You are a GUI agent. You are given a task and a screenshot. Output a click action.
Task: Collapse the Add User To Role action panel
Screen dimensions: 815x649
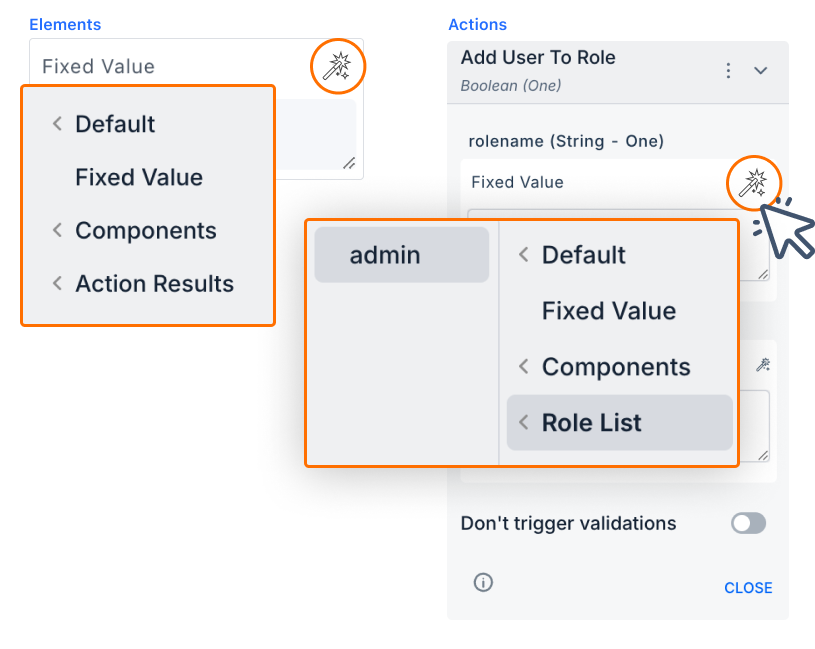coord(761,70)
